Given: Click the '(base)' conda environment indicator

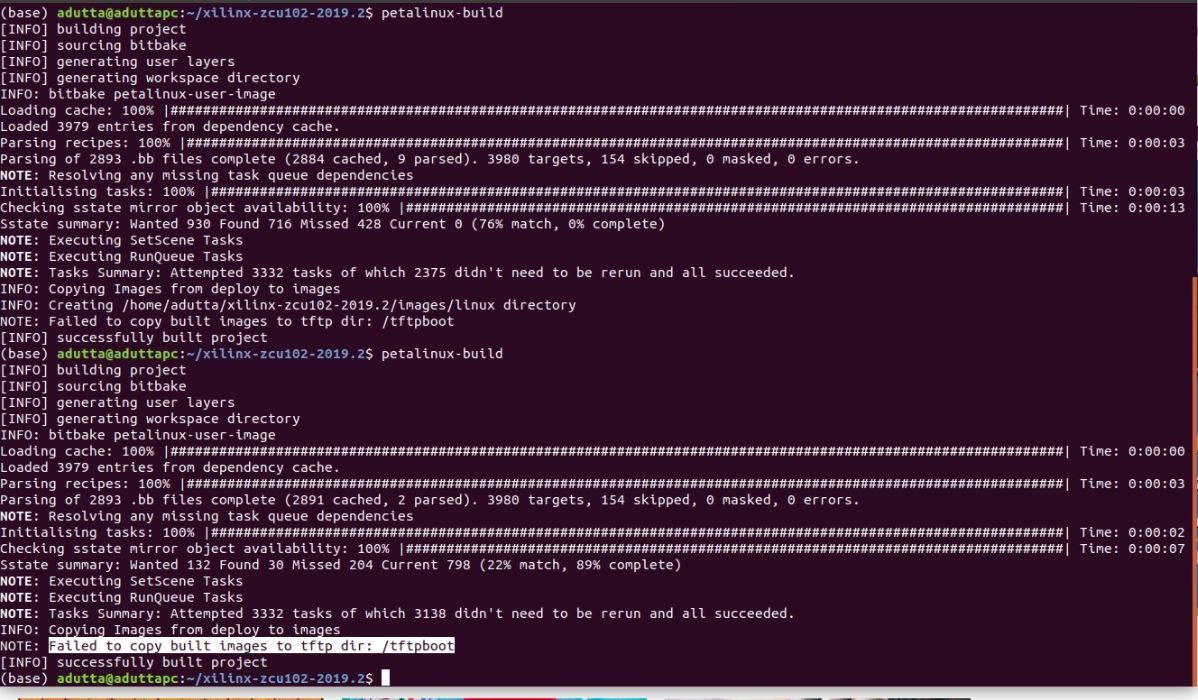Looking at the screenshot, I should tap(24, 13).
